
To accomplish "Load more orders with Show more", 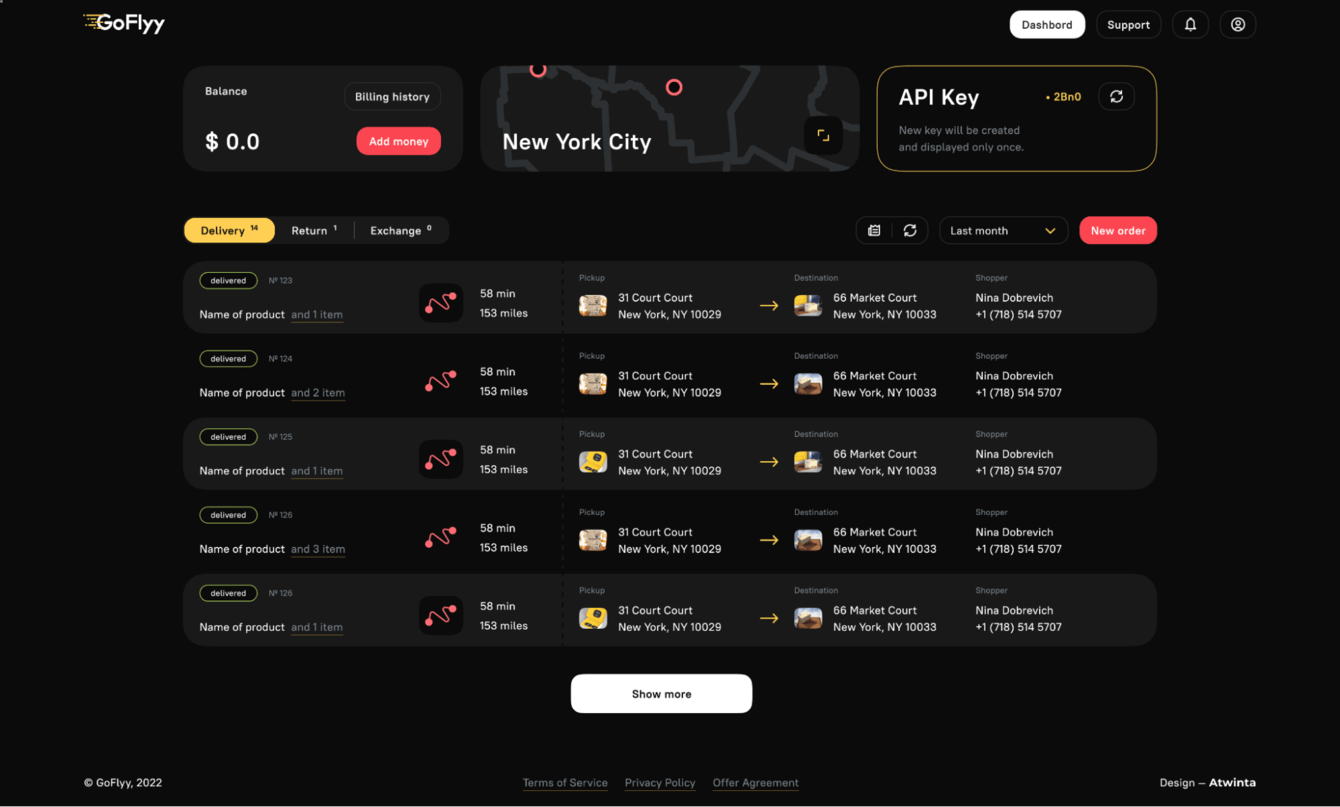I will click(661, 694).
